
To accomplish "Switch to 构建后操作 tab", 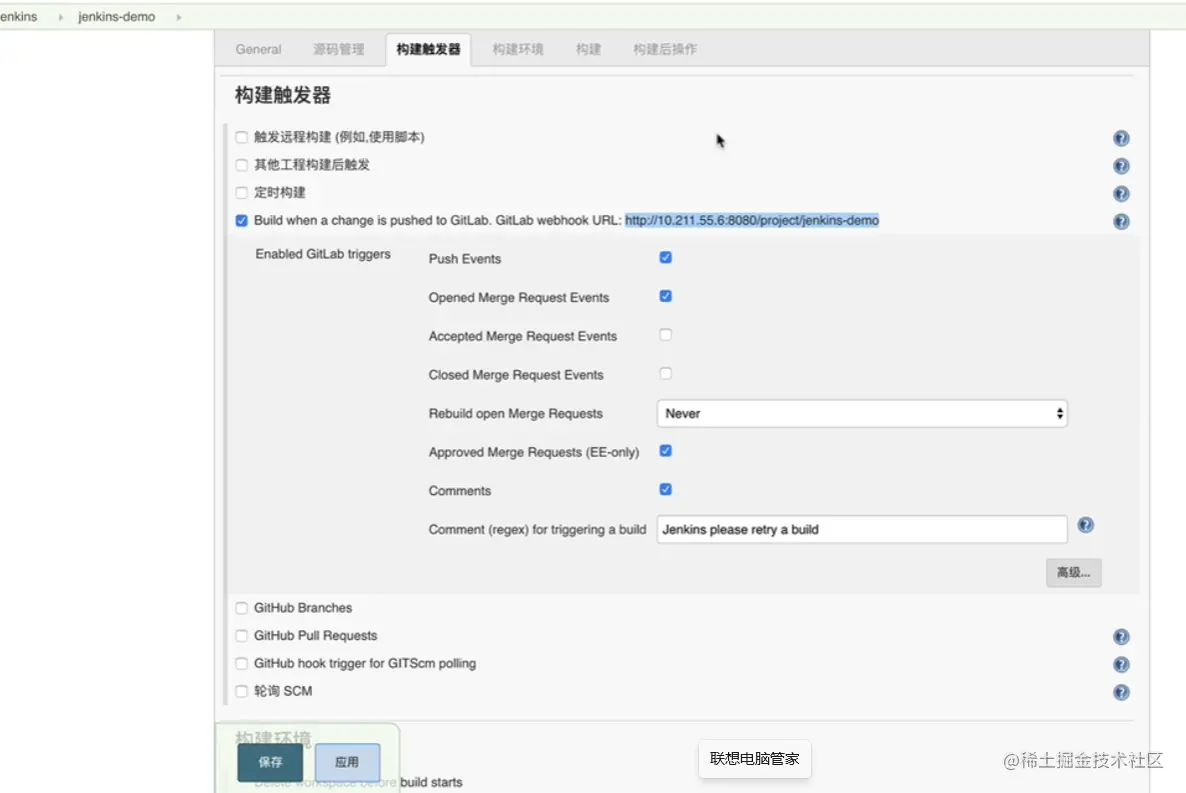I will pos(665,49).
